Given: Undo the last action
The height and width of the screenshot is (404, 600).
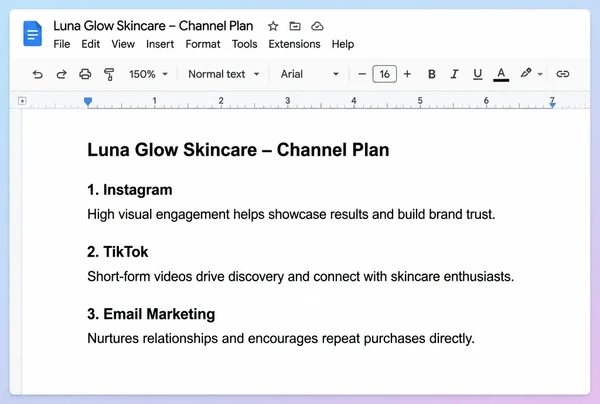Looking at the screenshot, I should point(38,74).
